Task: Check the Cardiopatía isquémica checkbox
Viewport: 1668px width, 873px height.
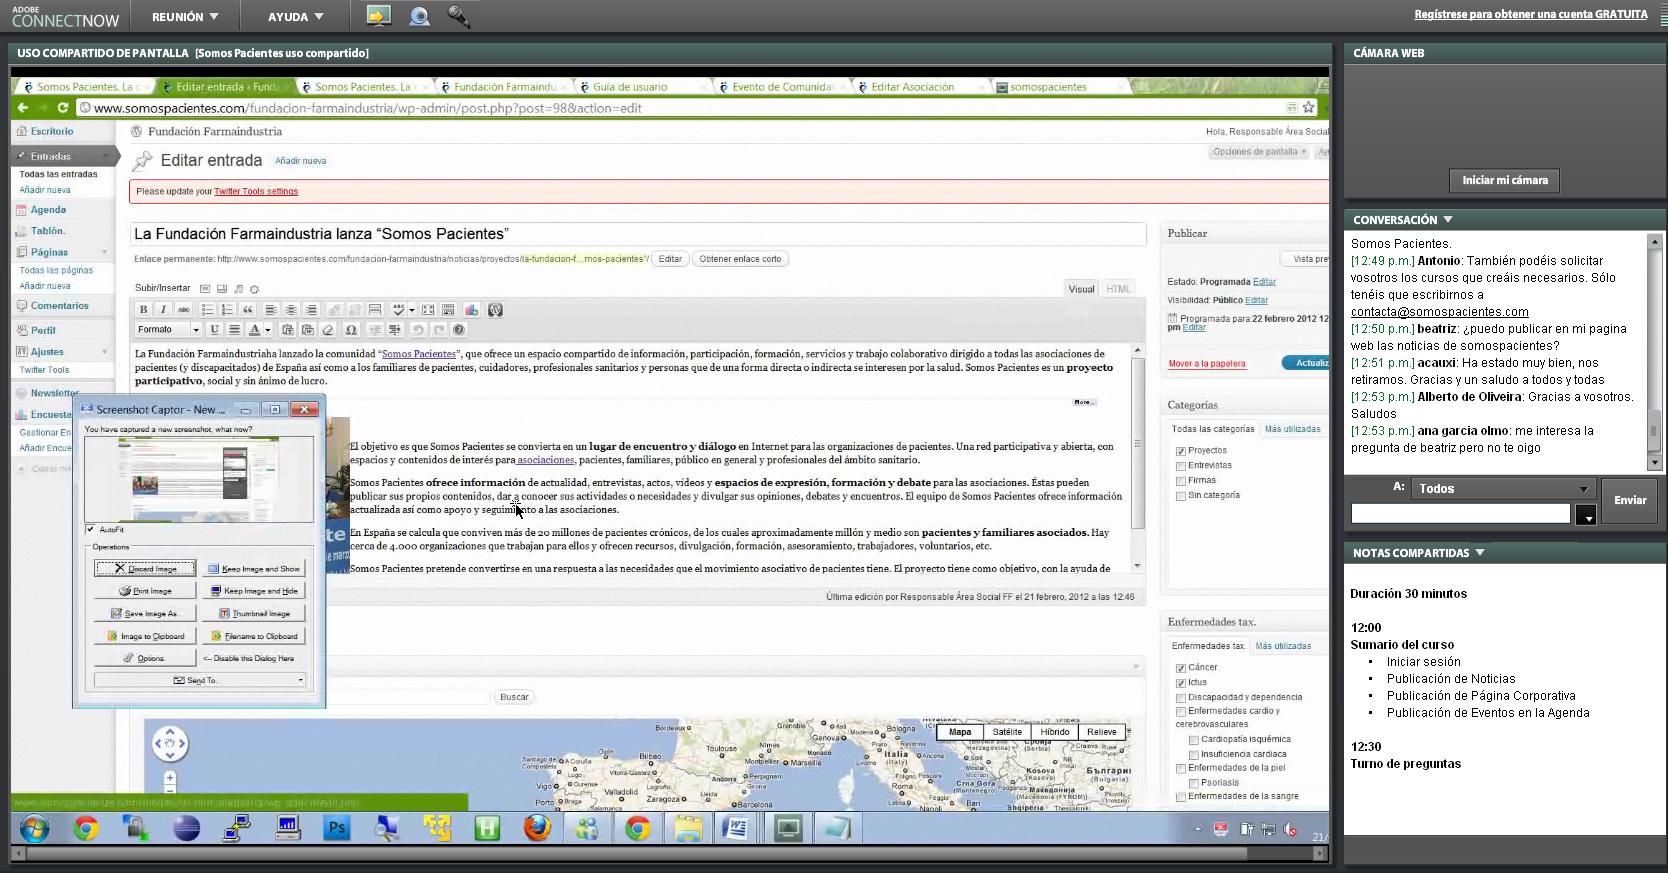Action: pos(1194,740)
